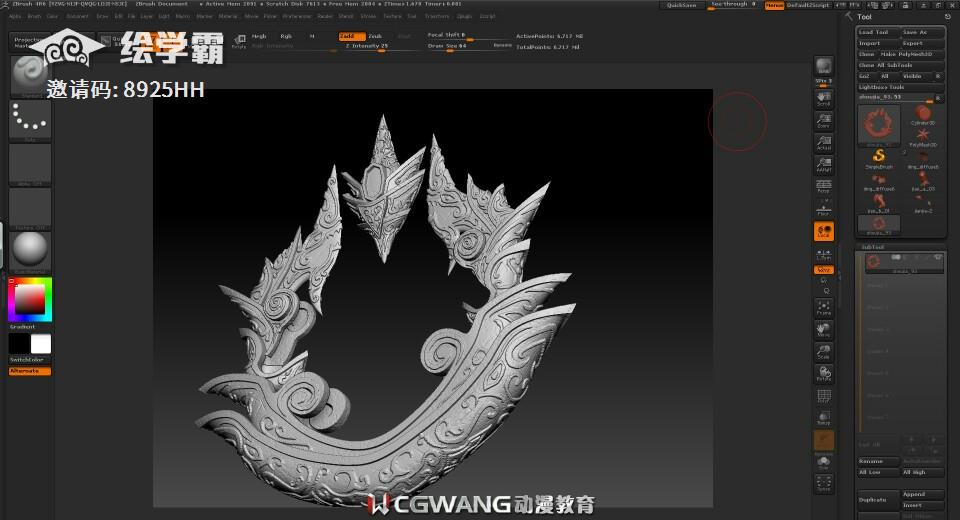Select the Zoom canvas icon
This screenshot has width=960, height=520.
823,121
